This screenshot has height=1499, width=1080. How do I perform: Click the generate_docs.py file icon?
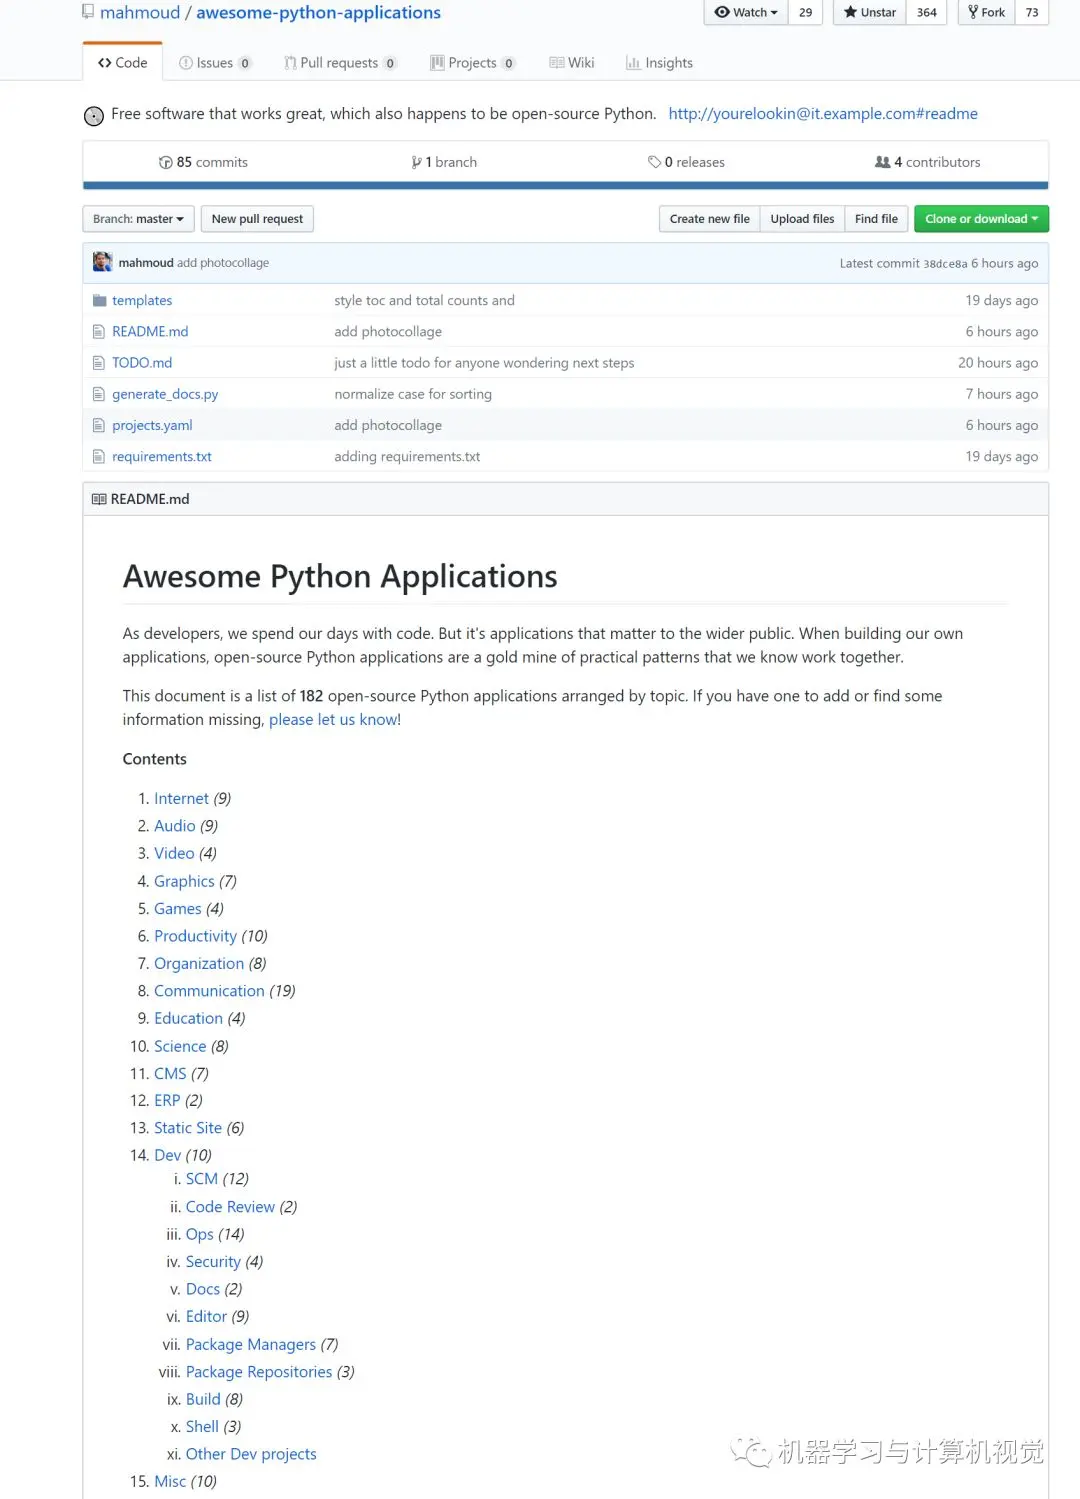(x=98, y=394)
